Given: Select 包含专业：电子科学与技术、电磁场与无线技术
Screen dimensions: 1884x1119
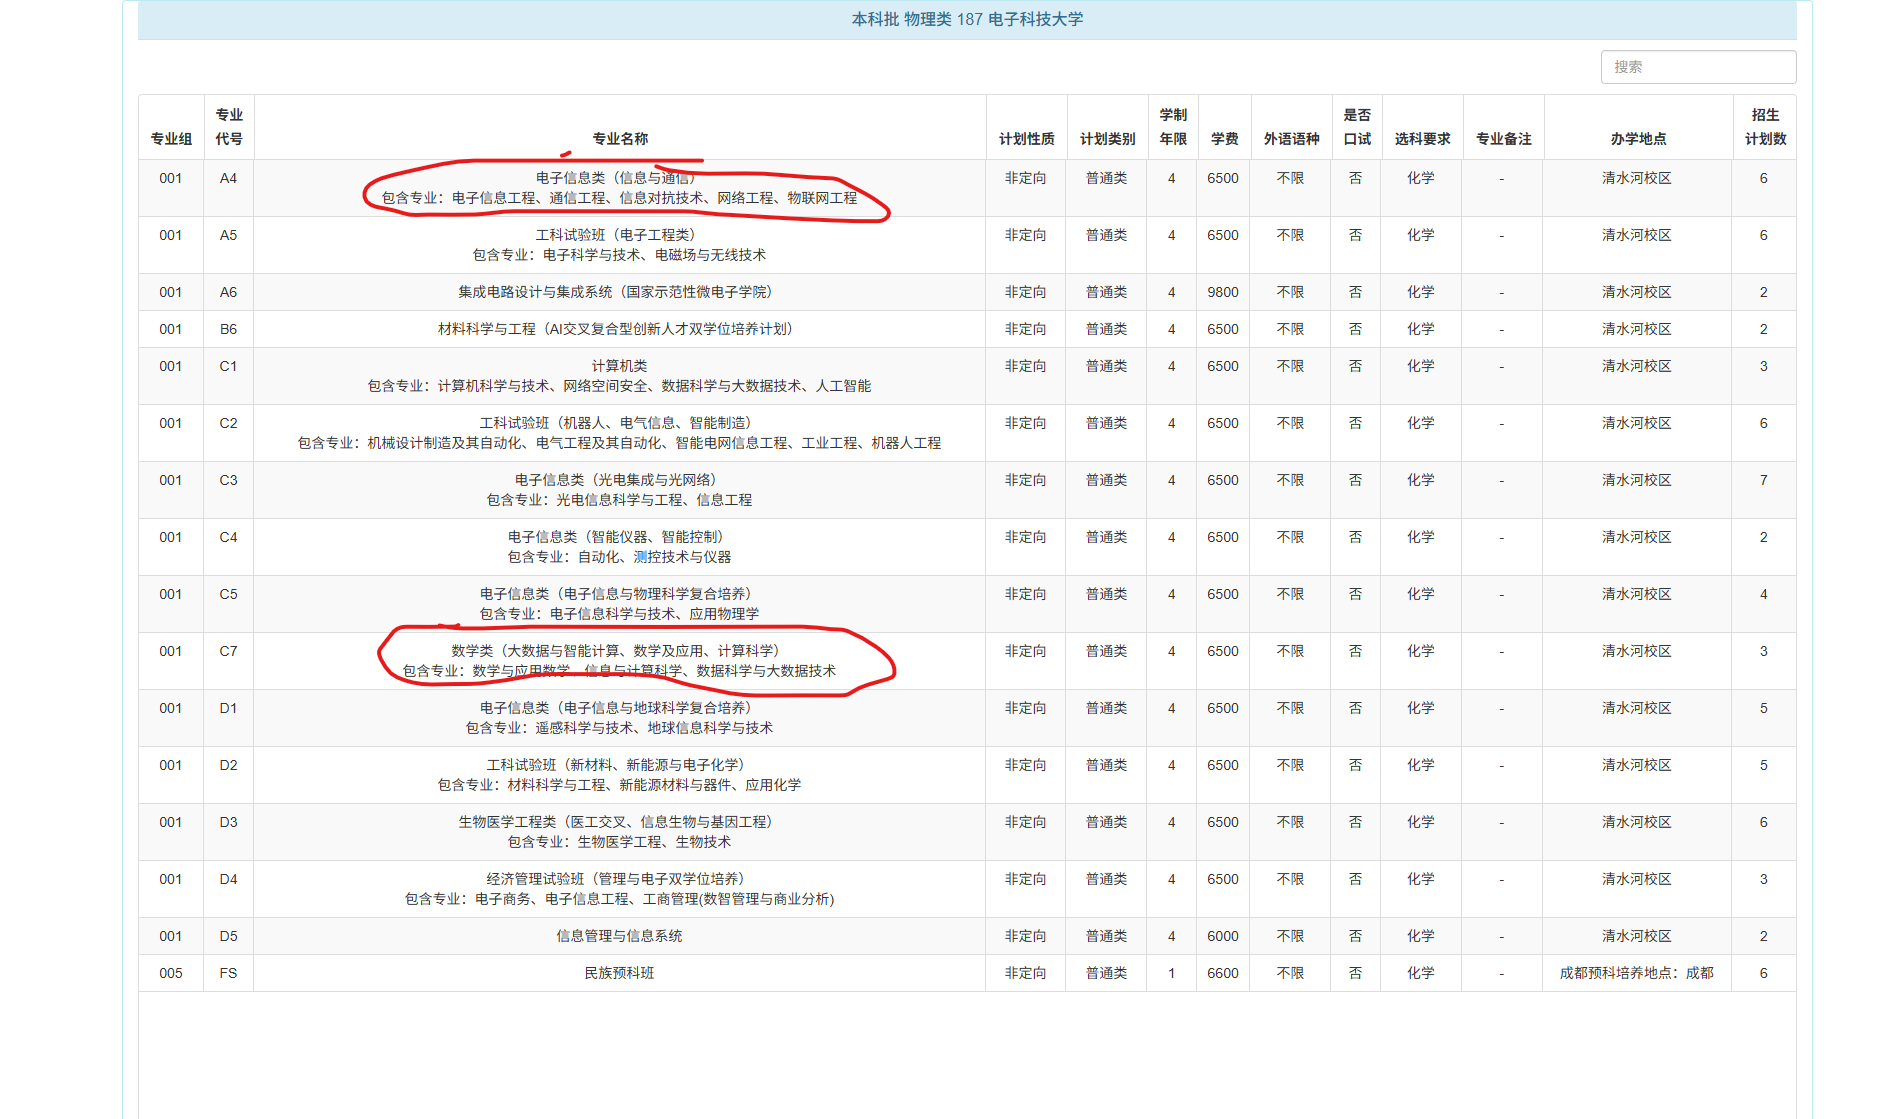Looking at the screenshot, I should click(619, 255).
